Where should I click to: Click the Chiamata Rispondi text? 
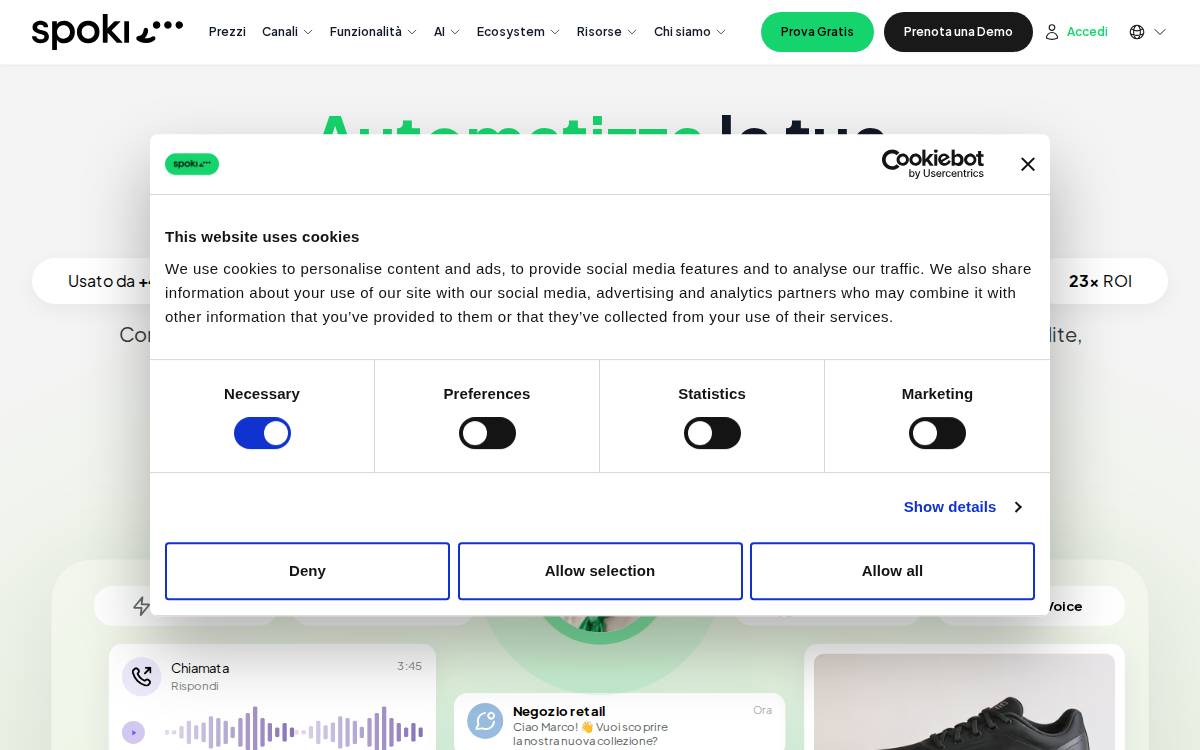[200, 676]
